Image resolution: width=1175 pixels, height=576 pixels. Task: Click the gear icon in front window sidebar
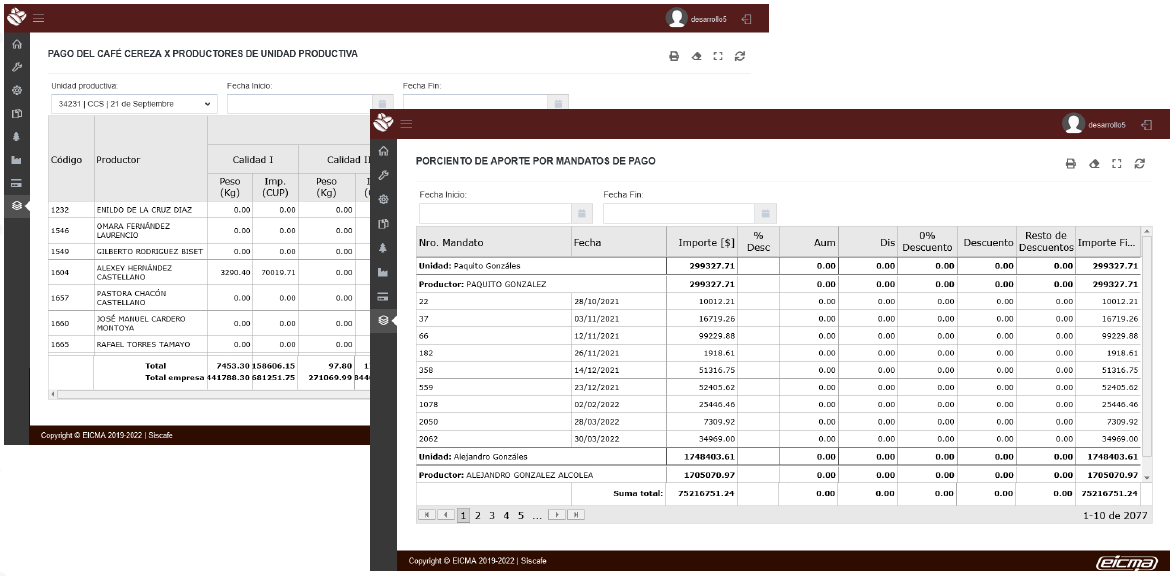383,200
